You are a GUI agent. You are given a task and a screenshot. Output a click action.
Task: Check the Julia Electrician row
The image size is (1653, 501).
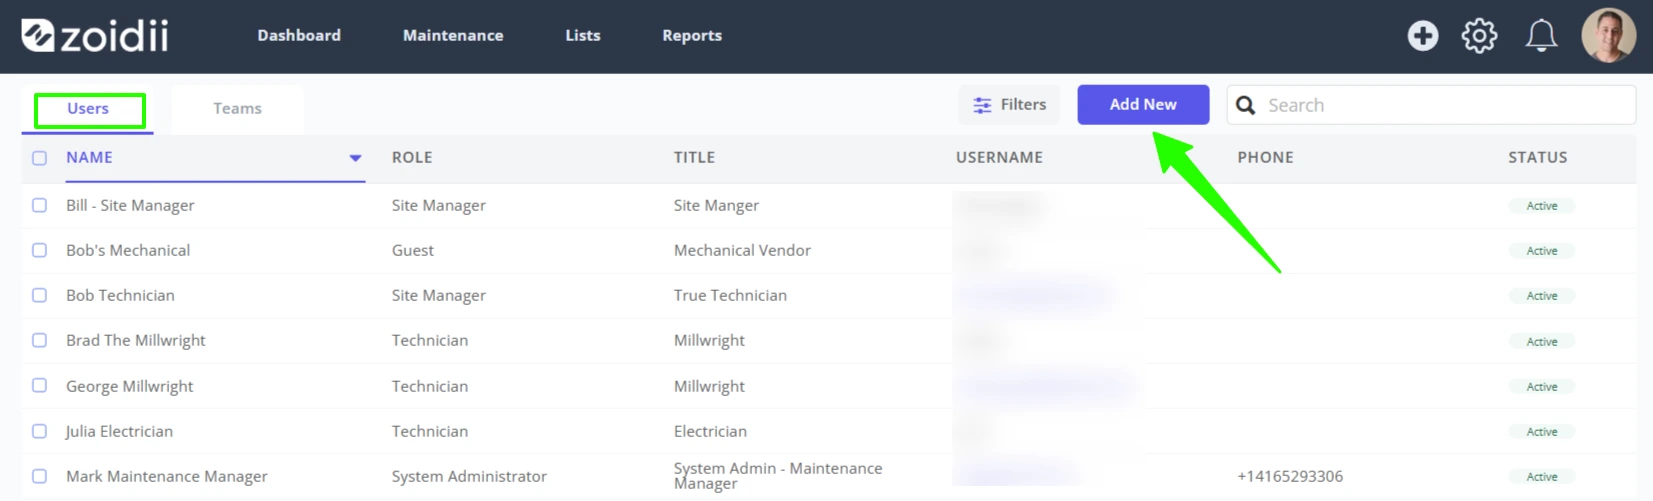tap(39, 431)
